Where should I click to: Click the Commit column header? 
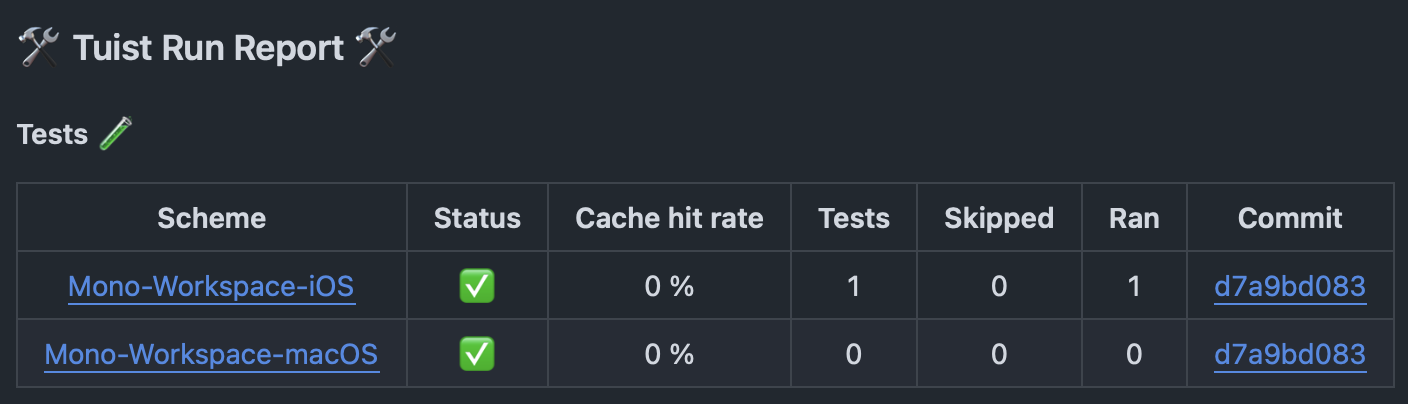click(1289, 218)
